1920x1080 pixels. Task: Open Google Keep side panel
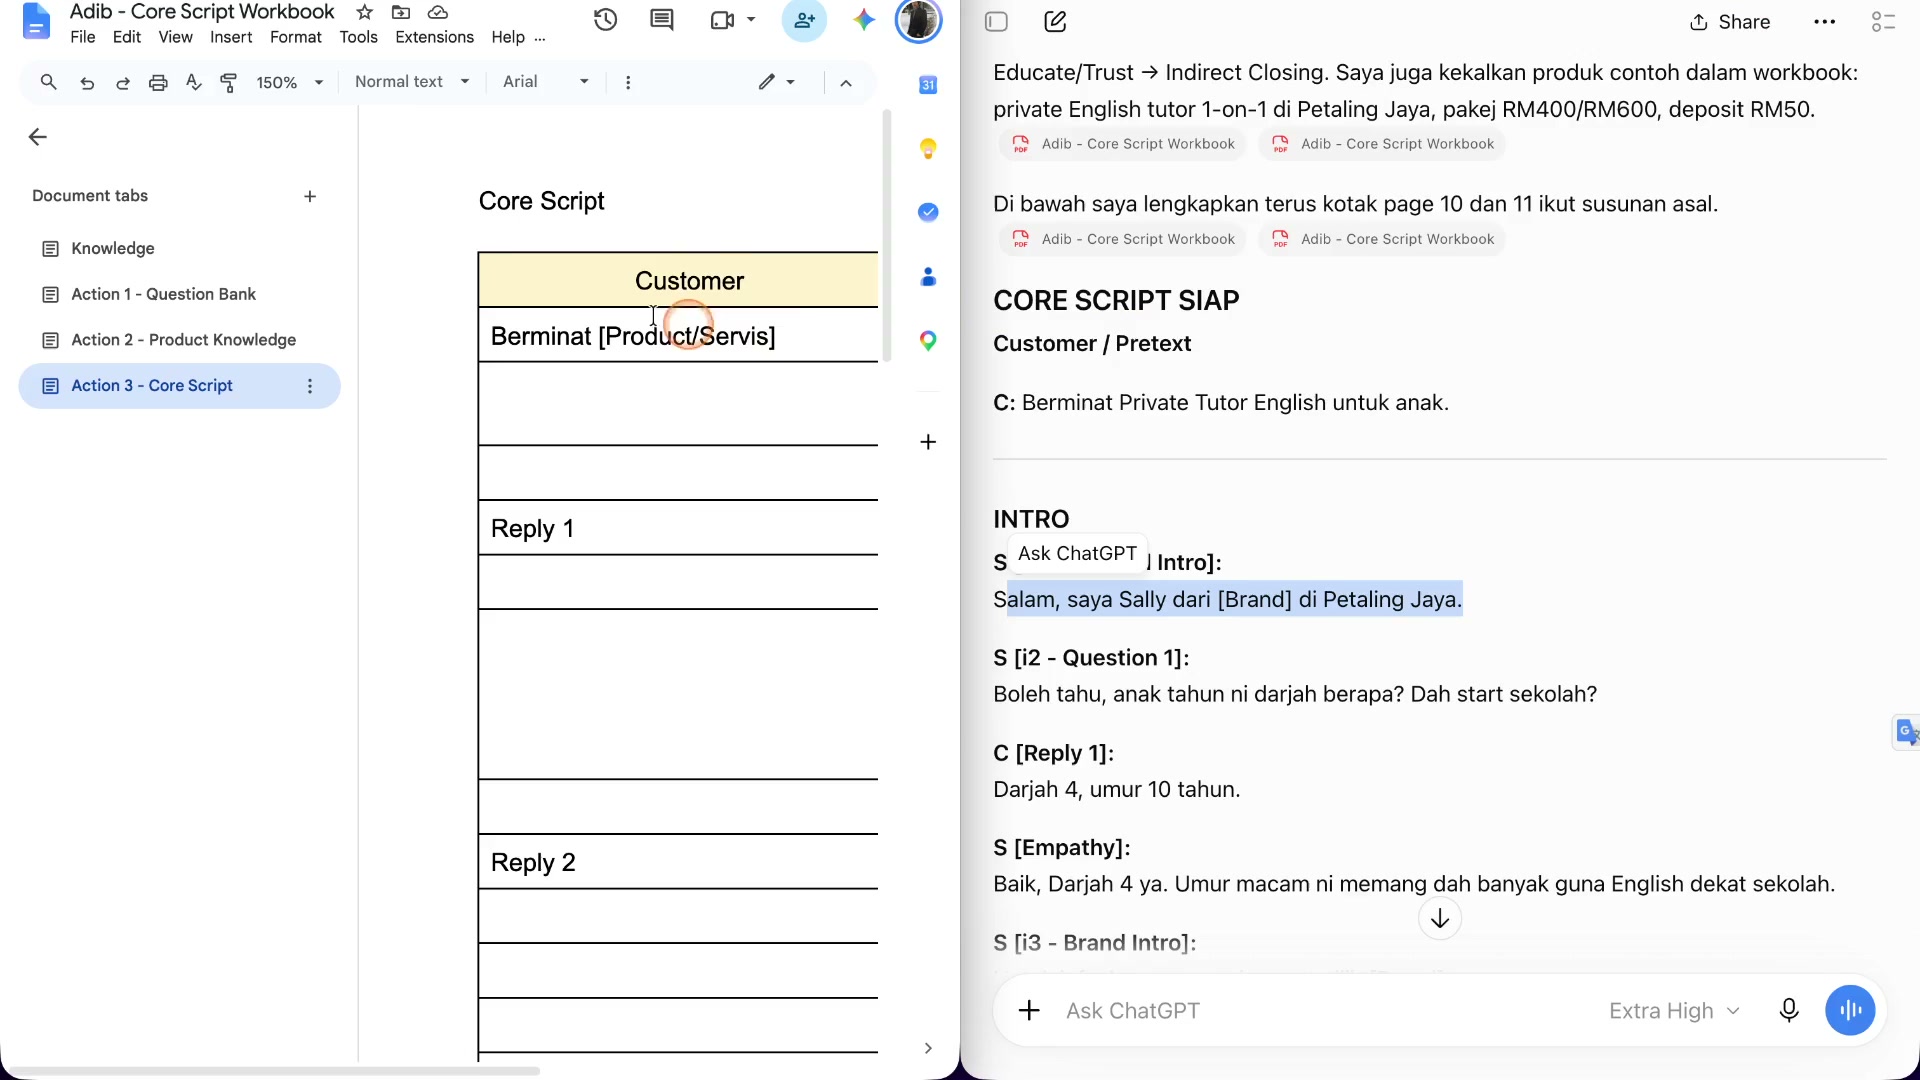pos(928,149)
